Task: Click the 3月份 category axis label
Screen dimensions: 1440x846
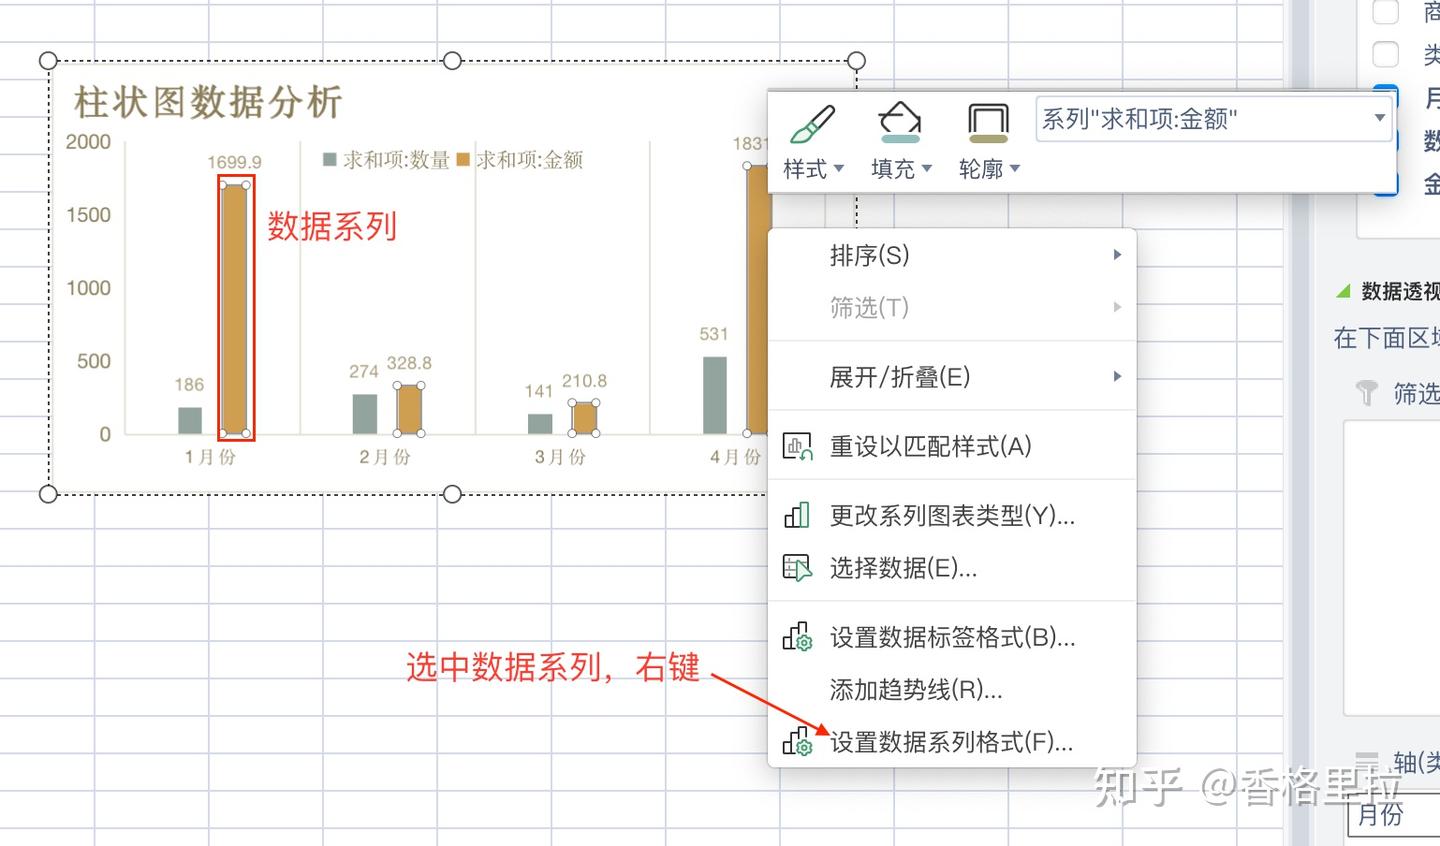Action: coord(560,457)
